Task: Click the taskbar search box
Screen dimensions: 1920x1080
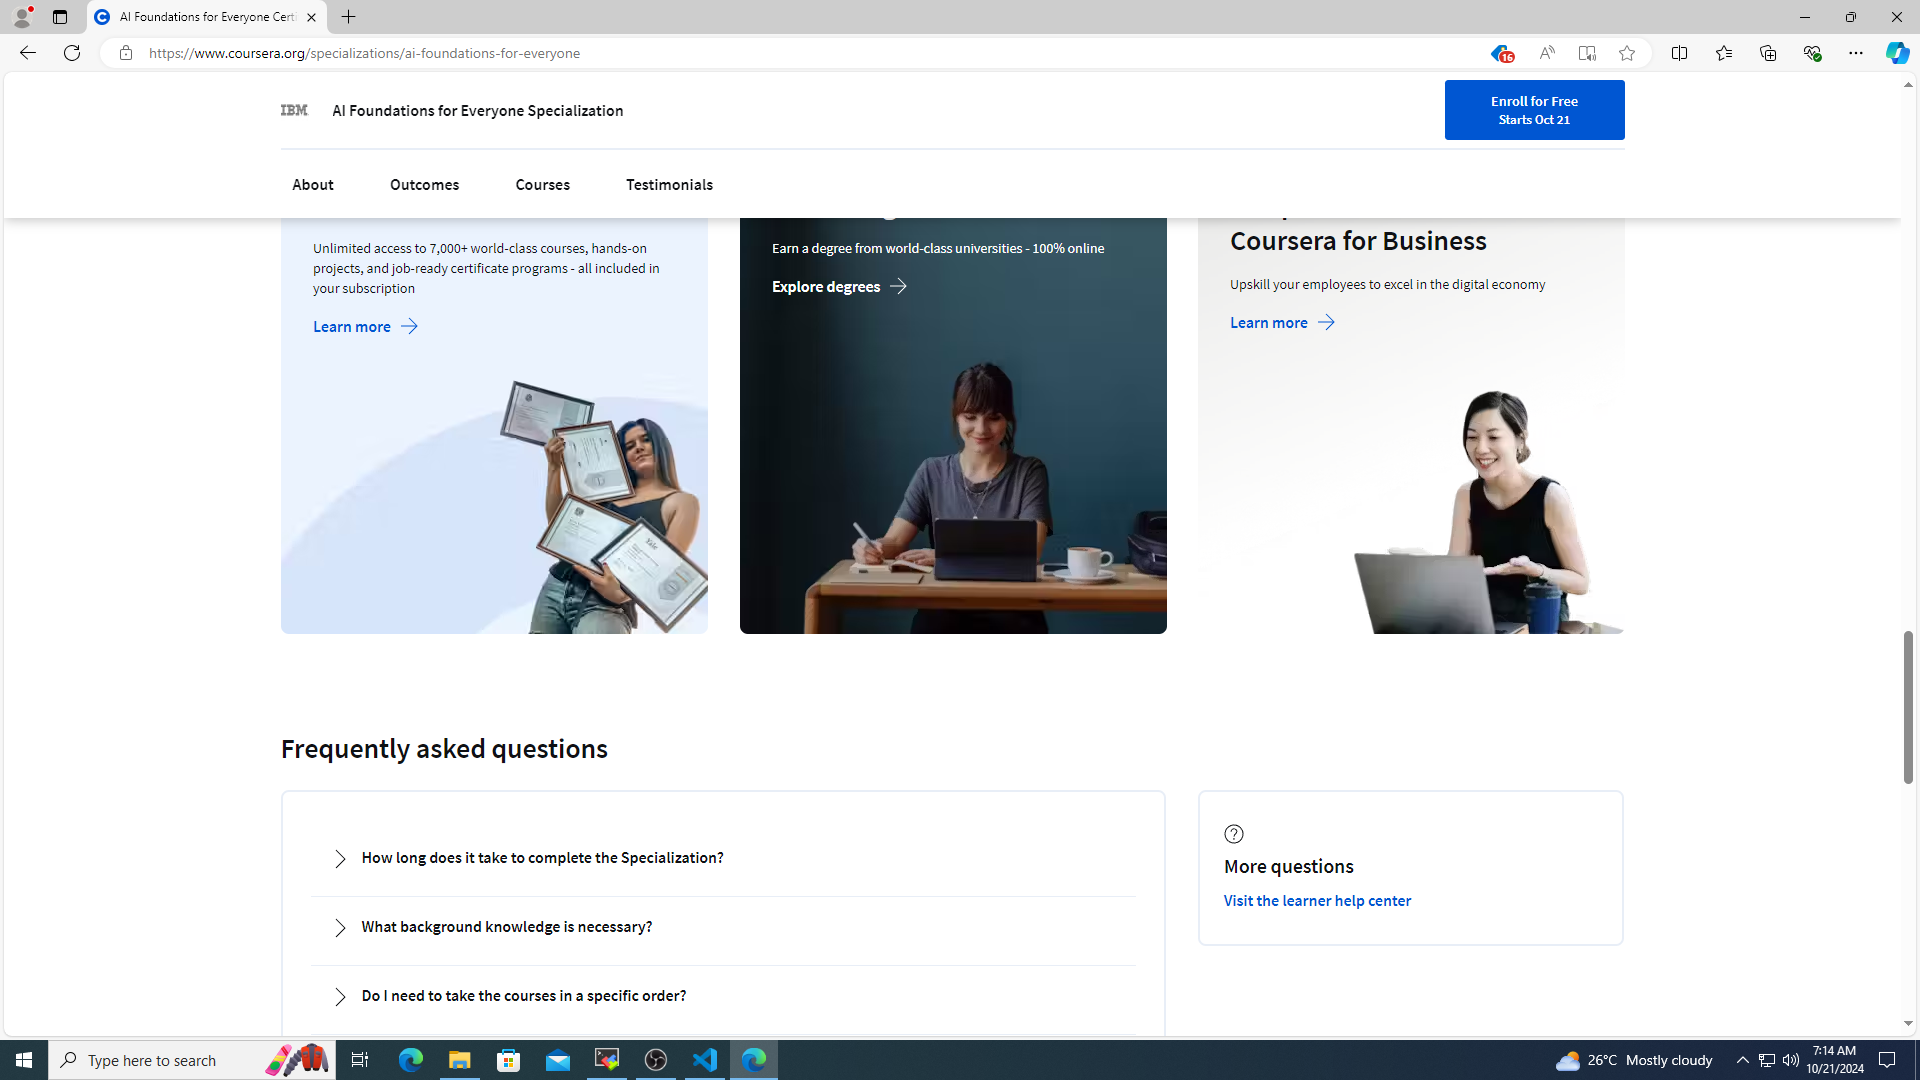Action: (x=192, y=1060)
